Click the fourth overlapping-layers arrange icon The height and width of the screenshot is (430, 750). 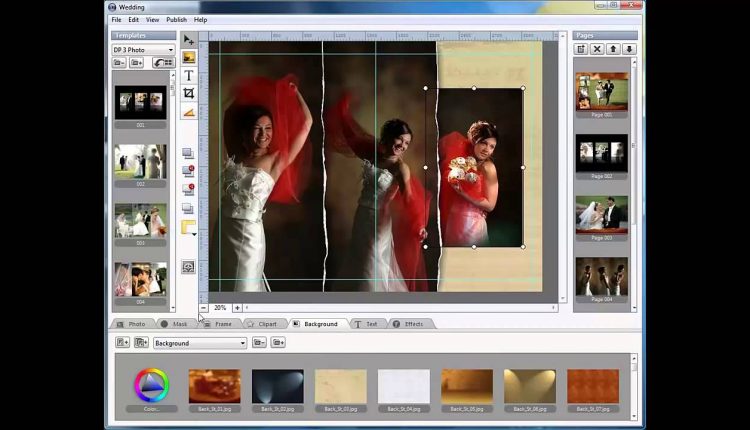(x=188, y=208)
